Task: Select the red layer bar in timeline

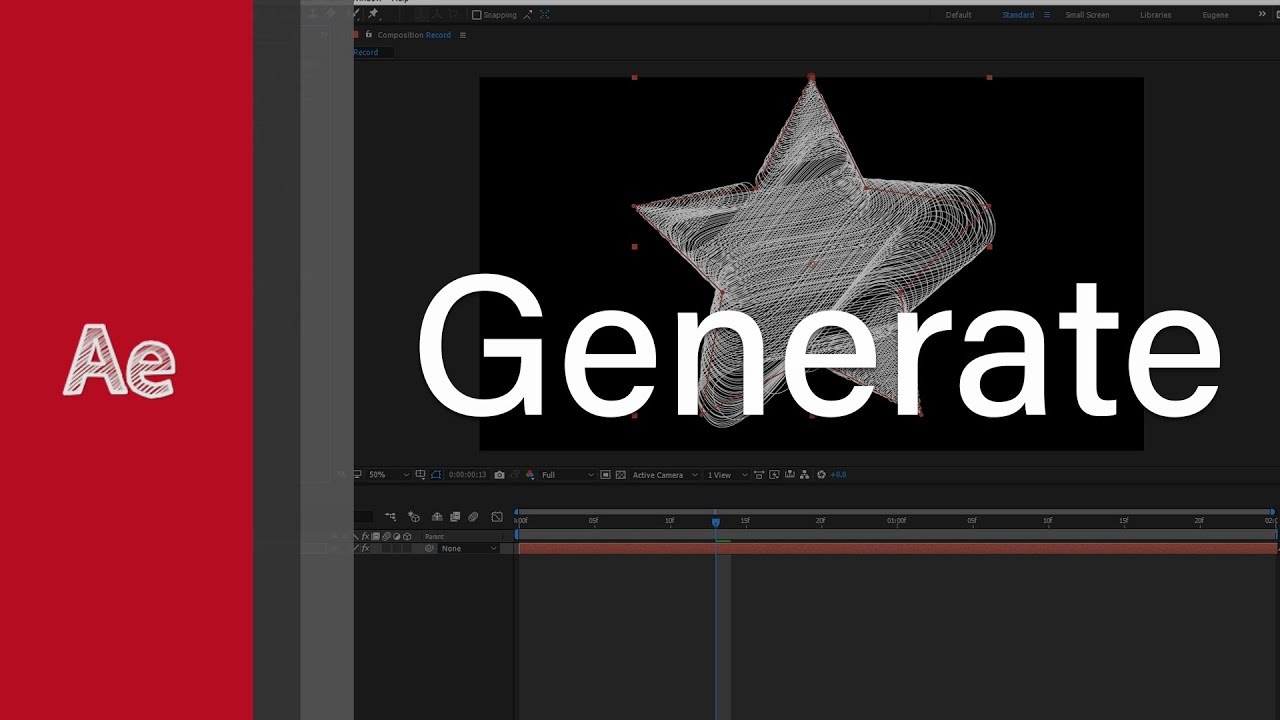Action: pyautogui.click(x=897, y=548)
